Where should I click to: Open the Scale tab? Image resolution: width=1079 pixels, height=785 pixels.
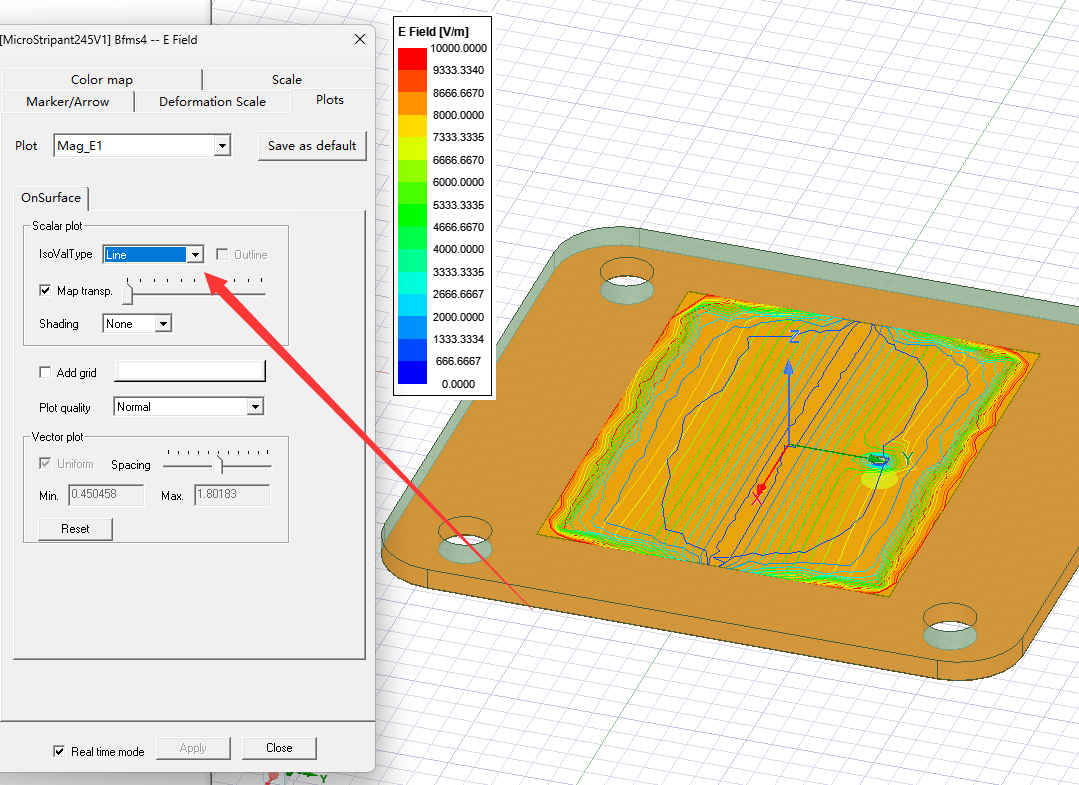pyautogui.click(x=286, y=80)
